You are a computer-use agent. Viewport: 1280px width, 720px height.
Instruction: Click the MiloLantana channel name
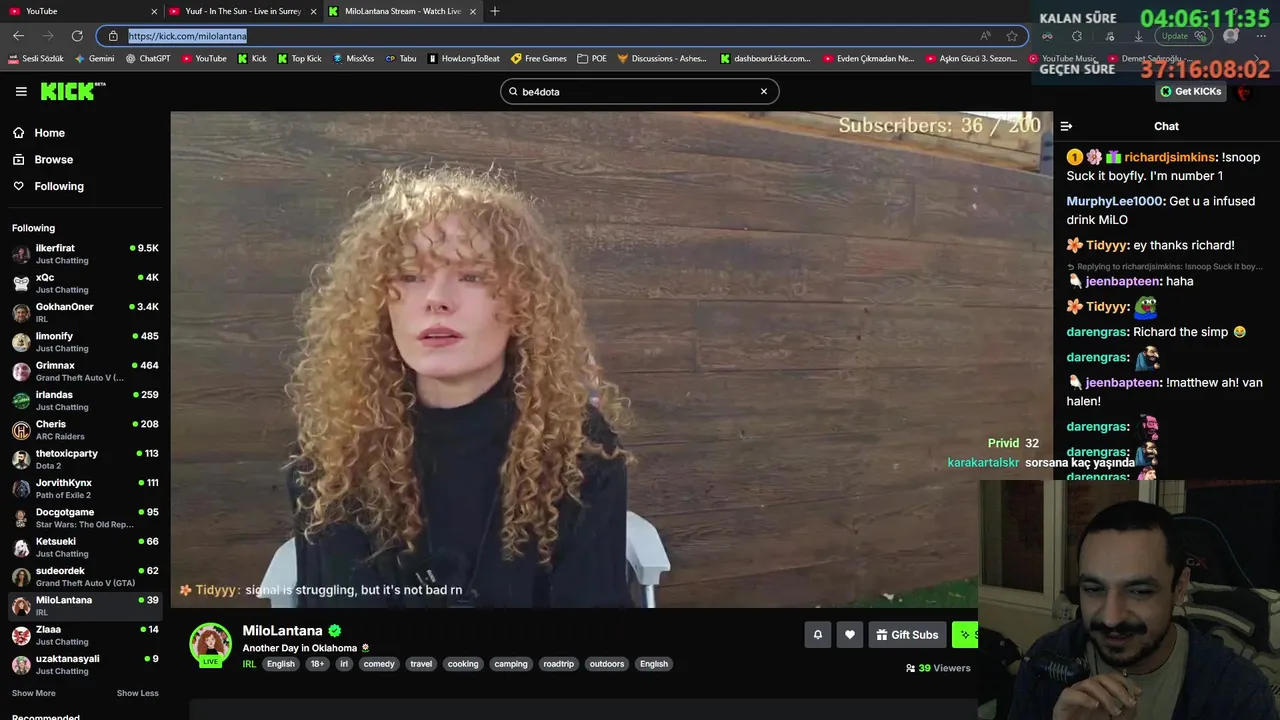282,631
